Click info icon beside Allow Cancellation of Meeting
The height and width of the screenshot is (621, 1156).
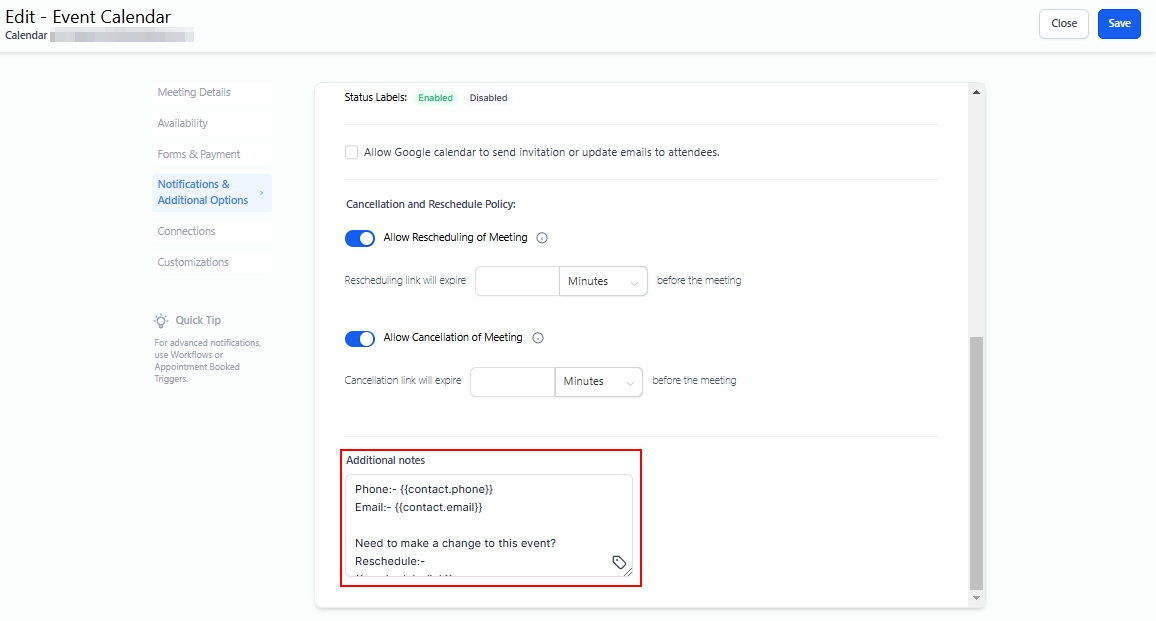click(x=538, y=338)
